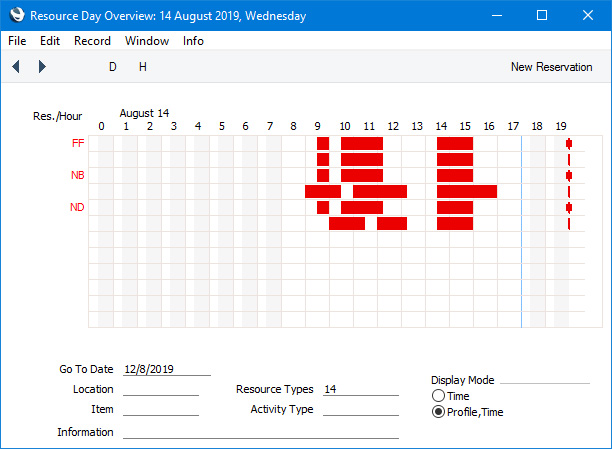Open the Info menu

194,41
